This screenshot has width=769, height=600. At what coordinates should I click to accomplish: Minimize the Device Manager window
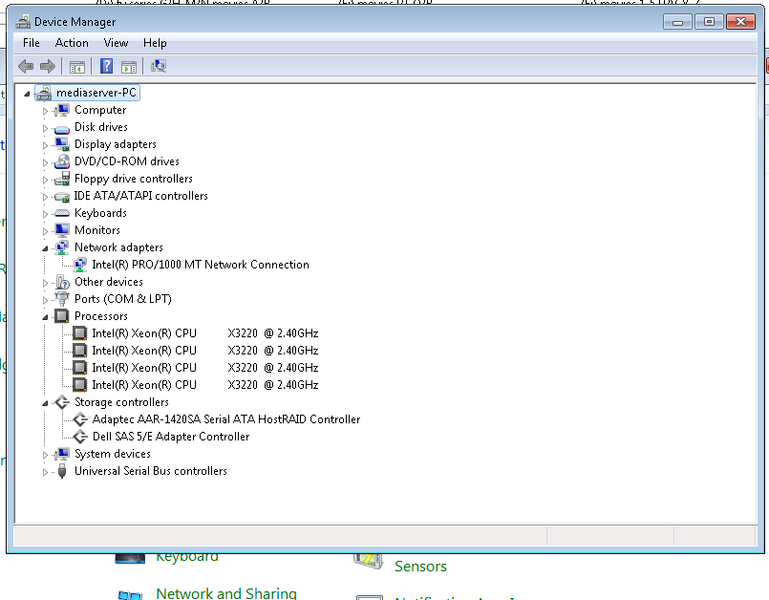[x=678, y=22]
